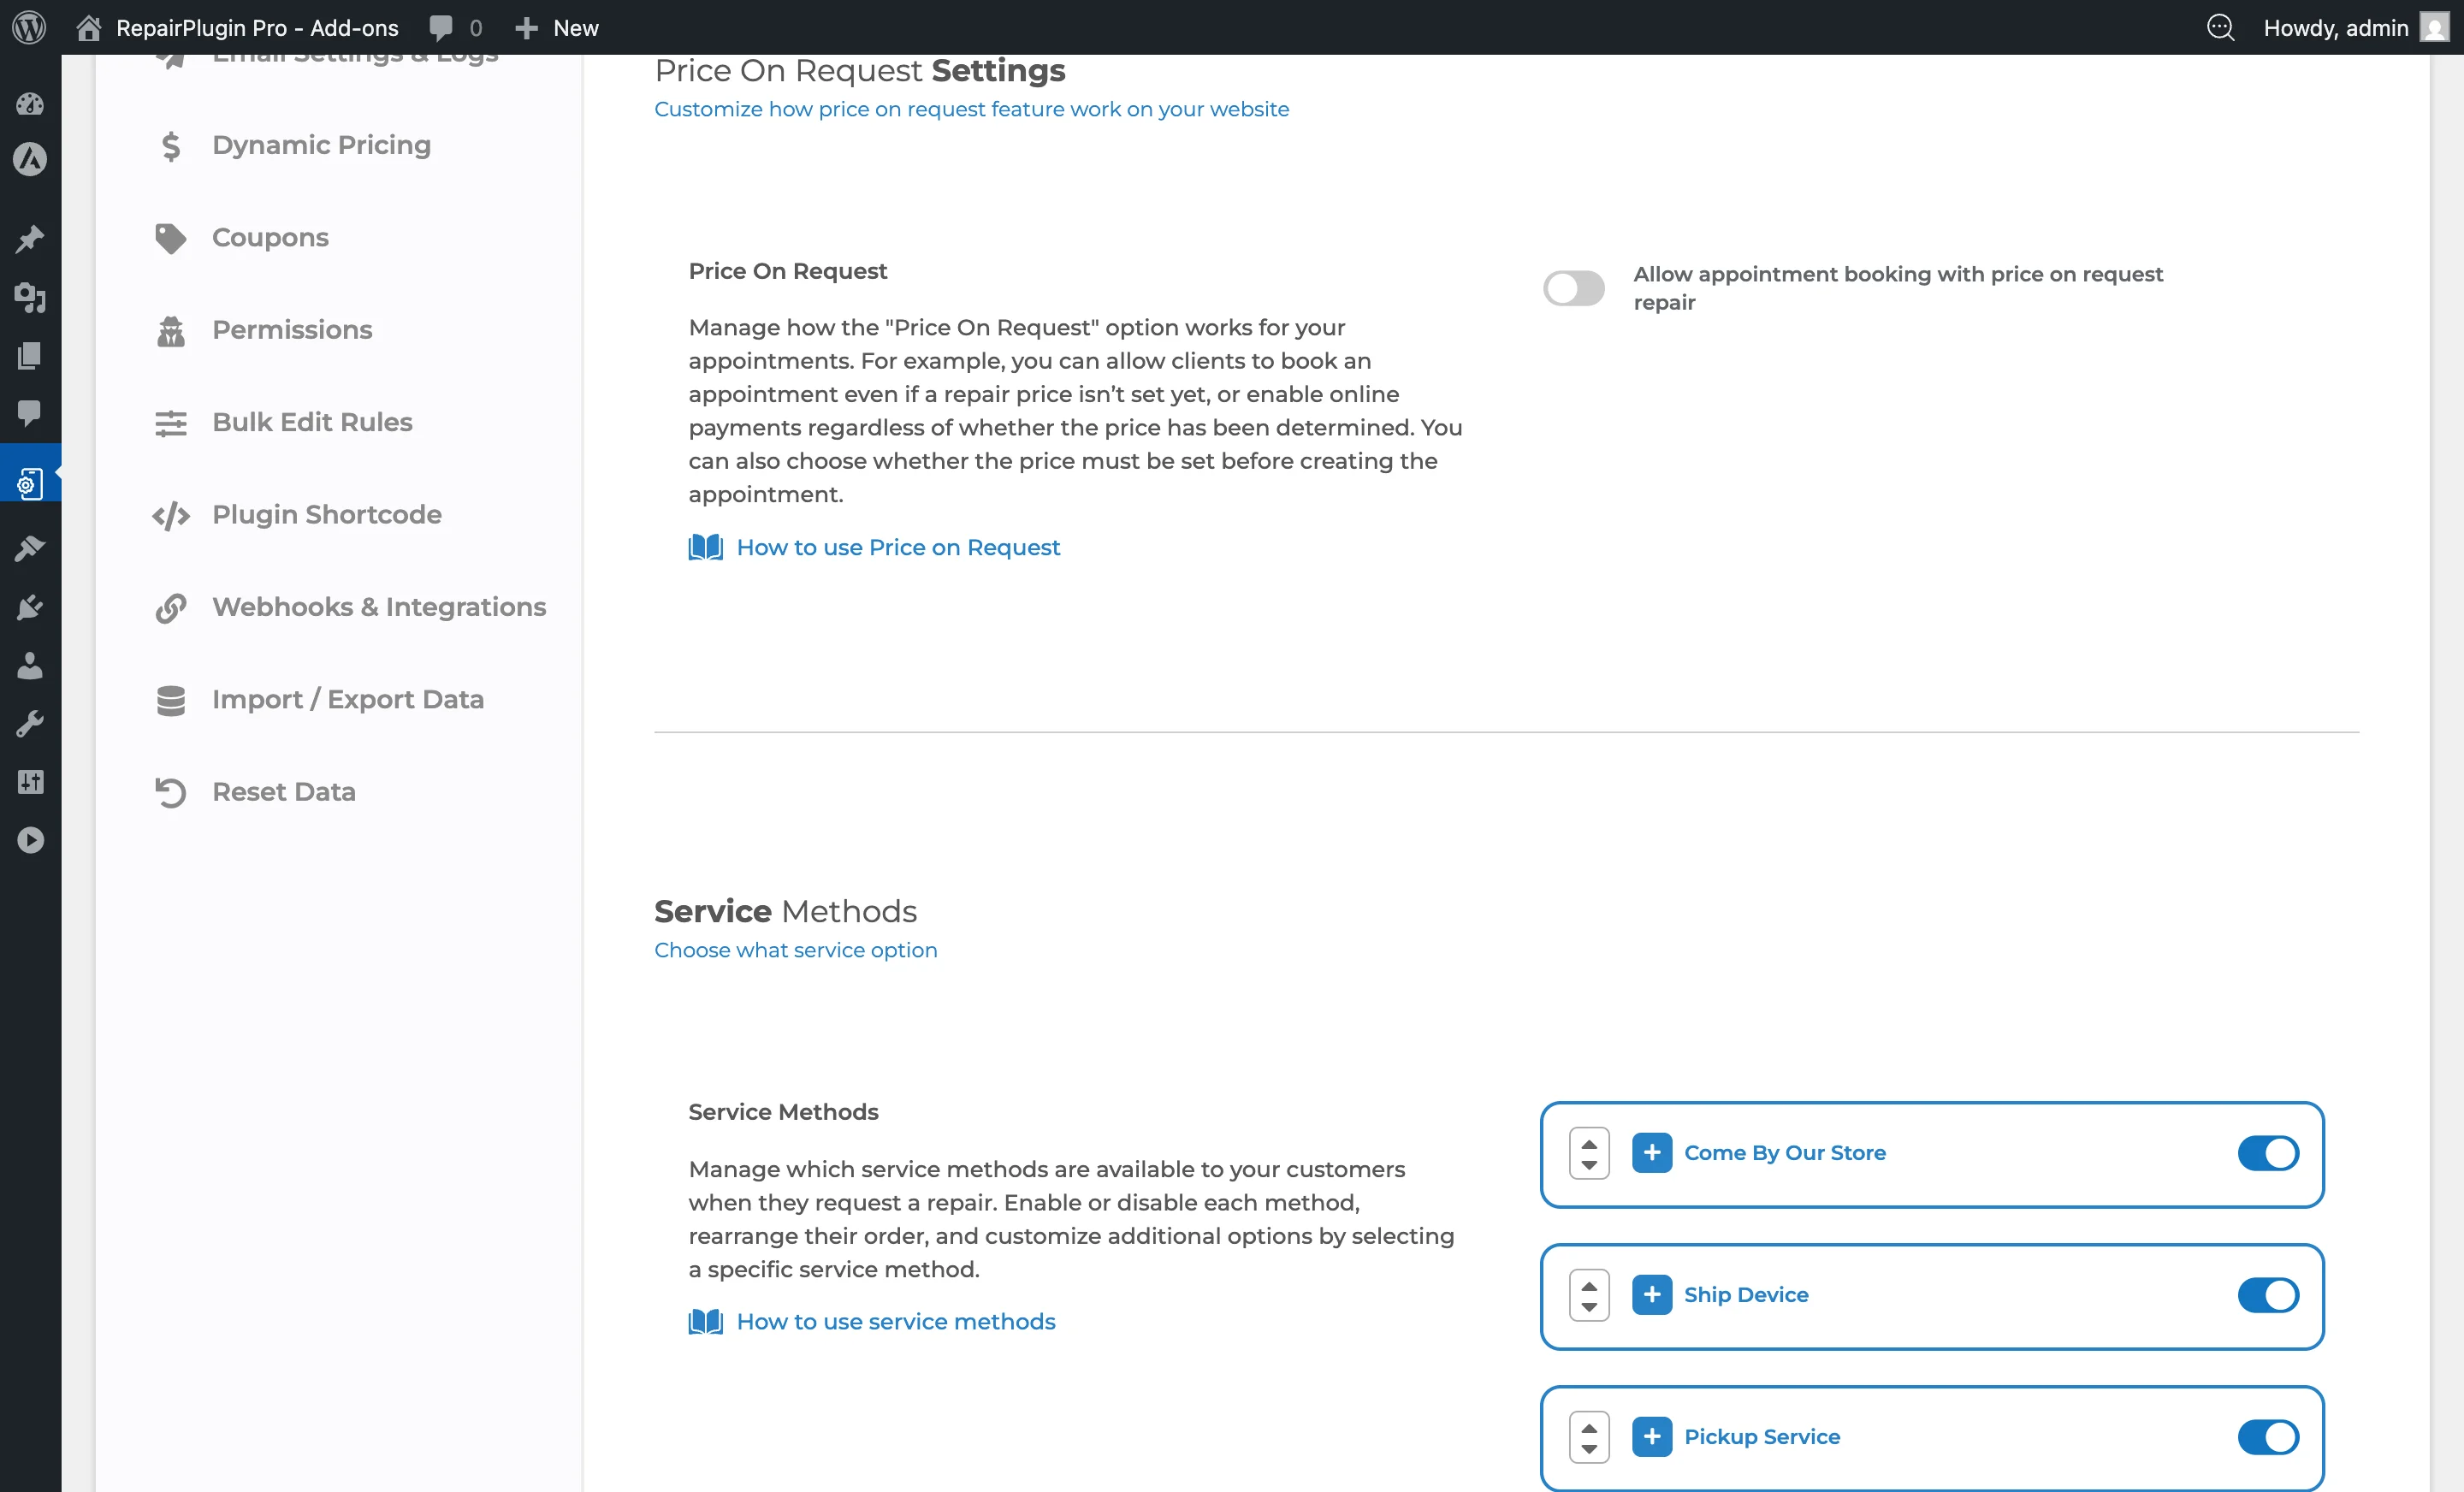Open the Comments speech bubble icon in sidebar
Viewport: 2464px width, 1492px height.
30,414
